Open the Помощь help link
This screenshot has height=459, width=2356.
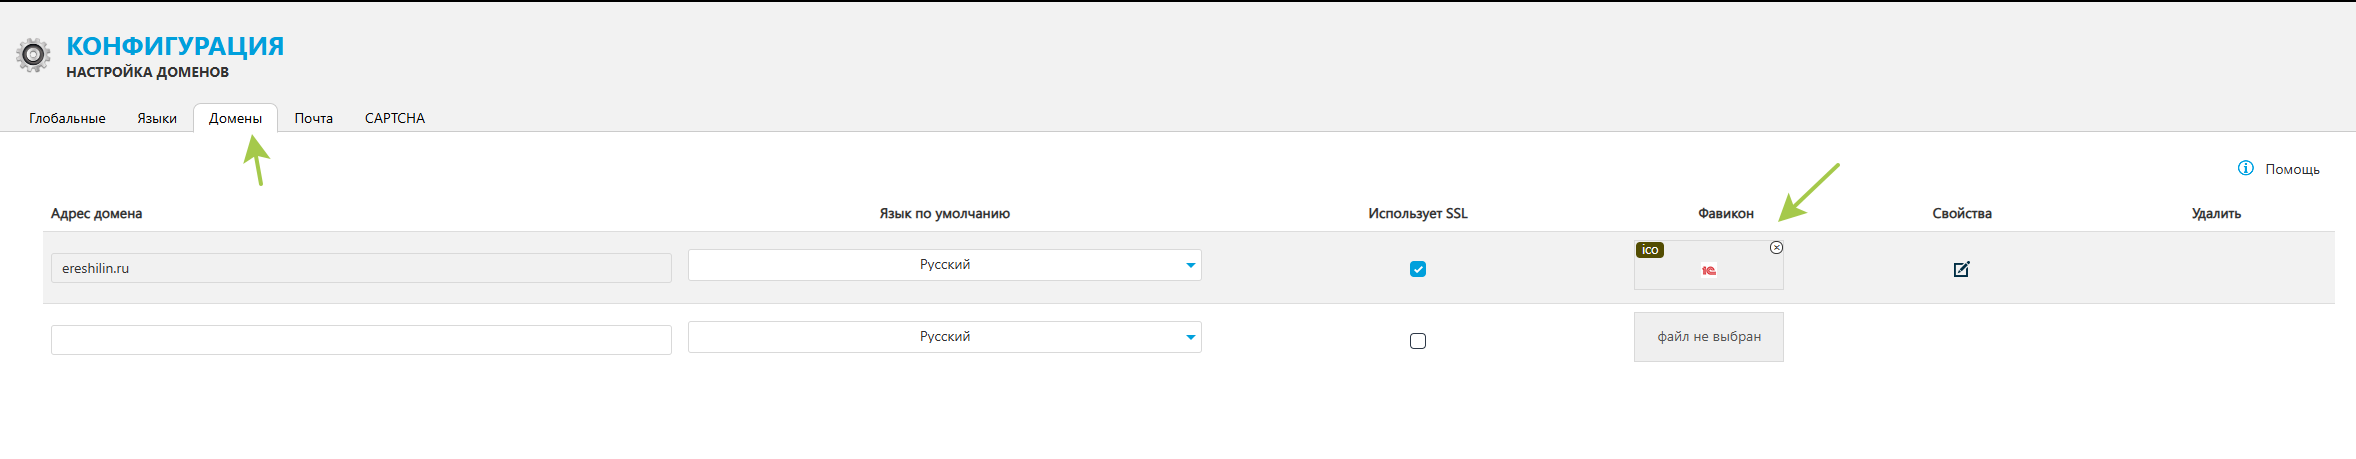point(2292,169)
